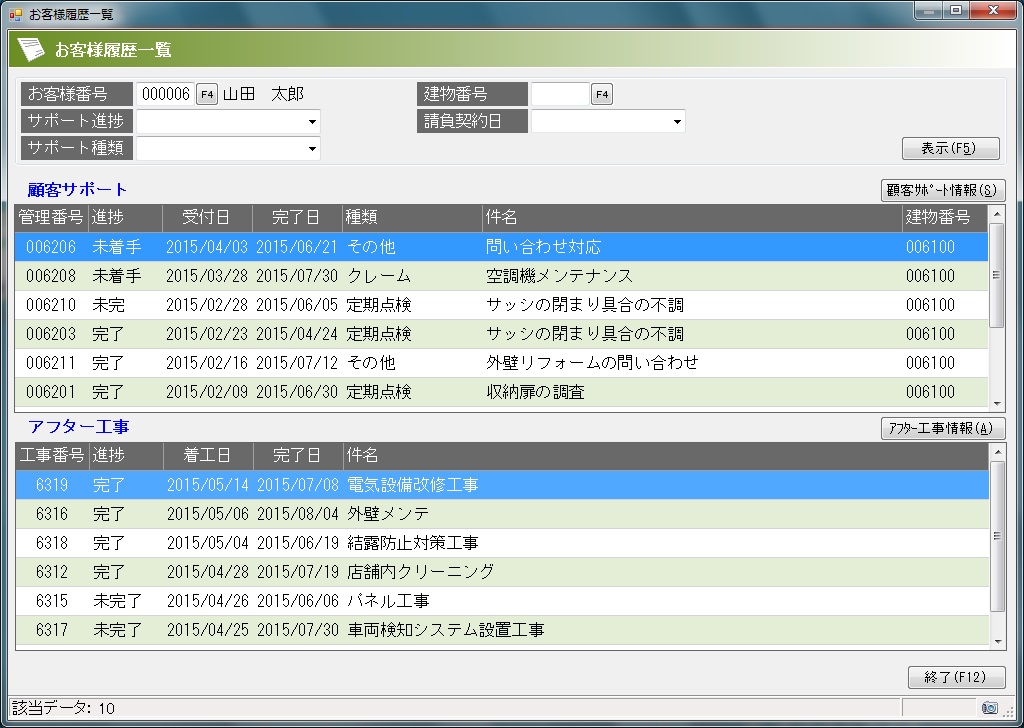Select support row 006211 外壁リフォームの問い合わせ
1024x728 pixels.
click(x=500, y=363)
